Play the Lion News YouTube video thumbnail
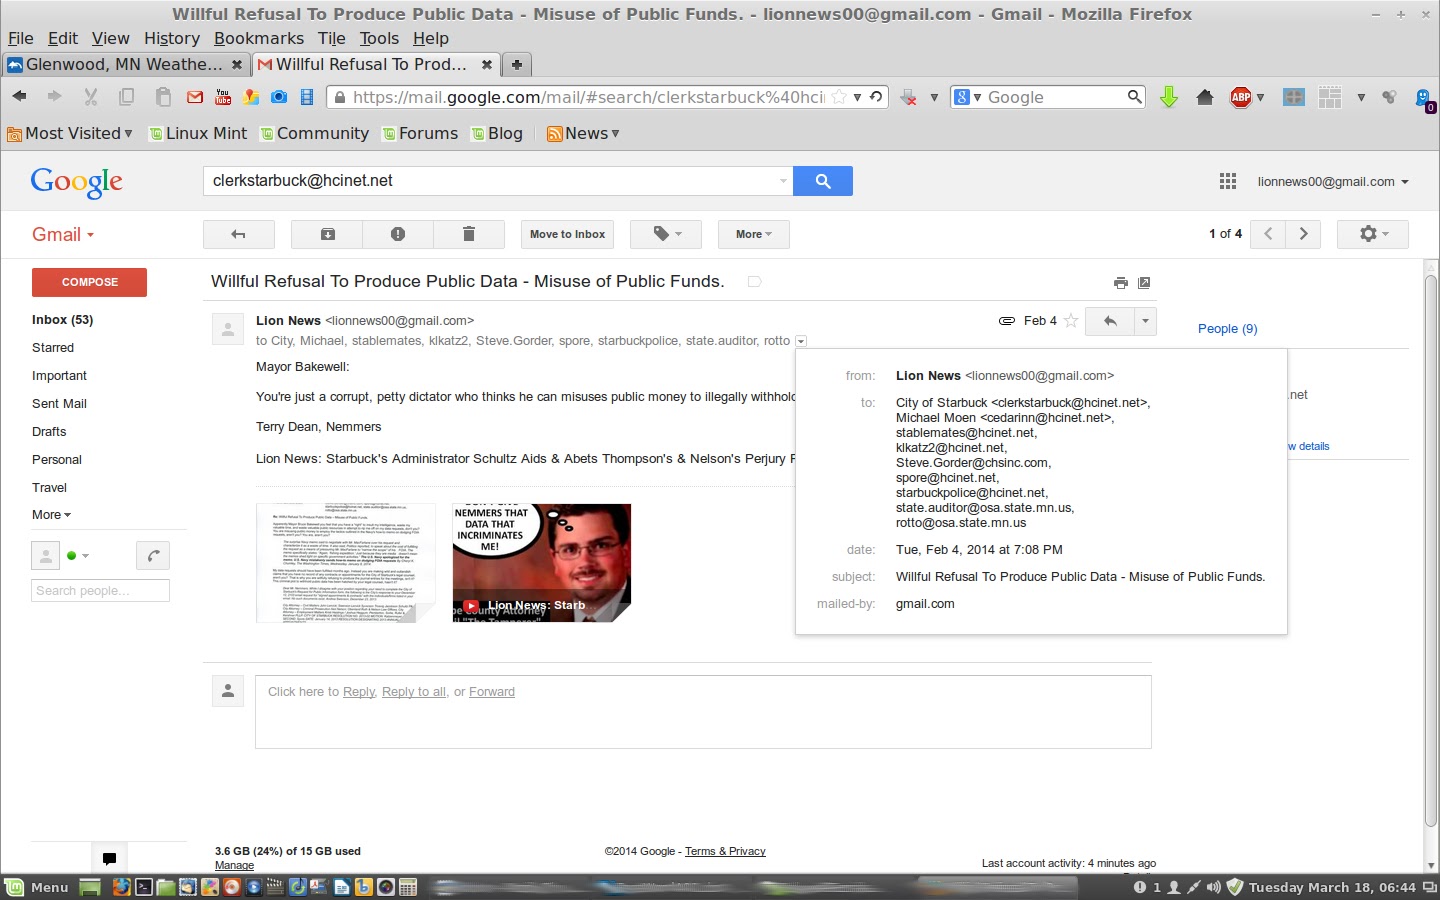 point(541,563)
